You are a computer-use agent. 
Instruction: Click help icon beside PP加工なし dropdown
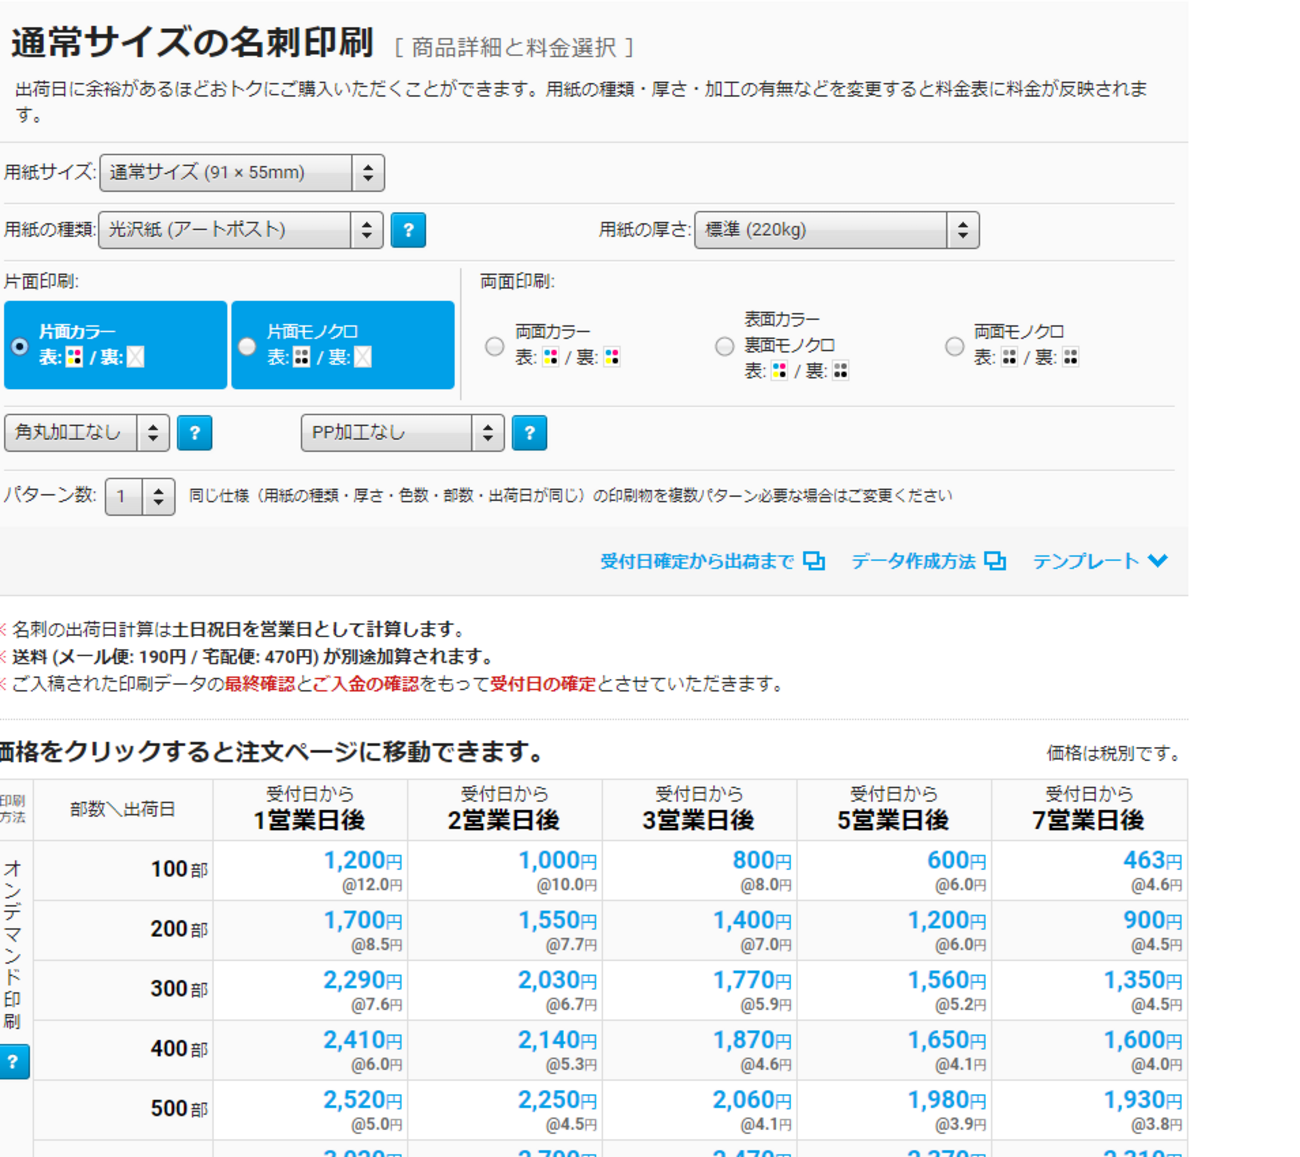pyautogui.click(x=529, y=433)
